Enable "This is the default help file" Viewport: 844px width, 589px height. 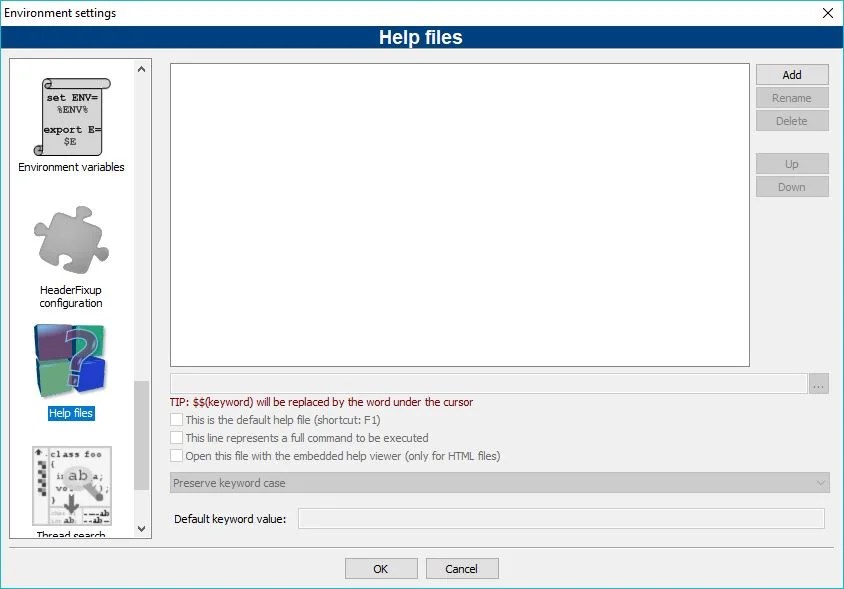click(176, 419)
